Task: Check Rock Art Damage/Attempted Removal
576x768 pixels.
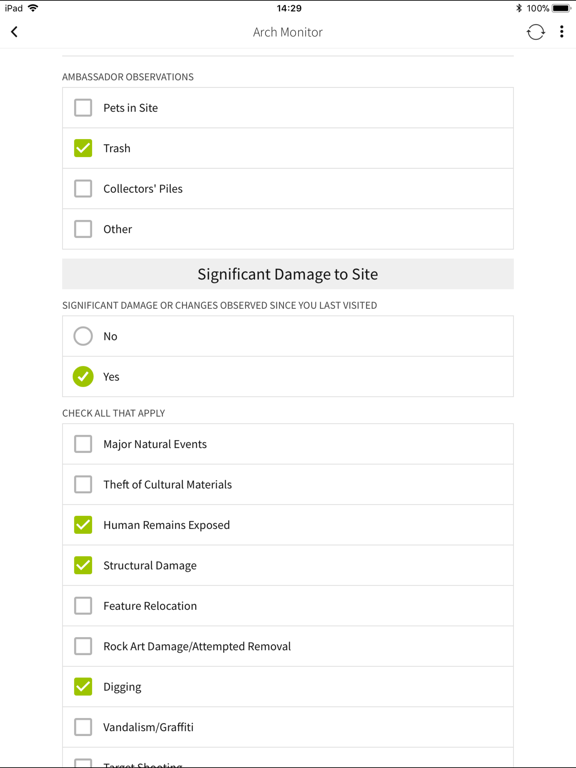Action: tap(83, 646)
